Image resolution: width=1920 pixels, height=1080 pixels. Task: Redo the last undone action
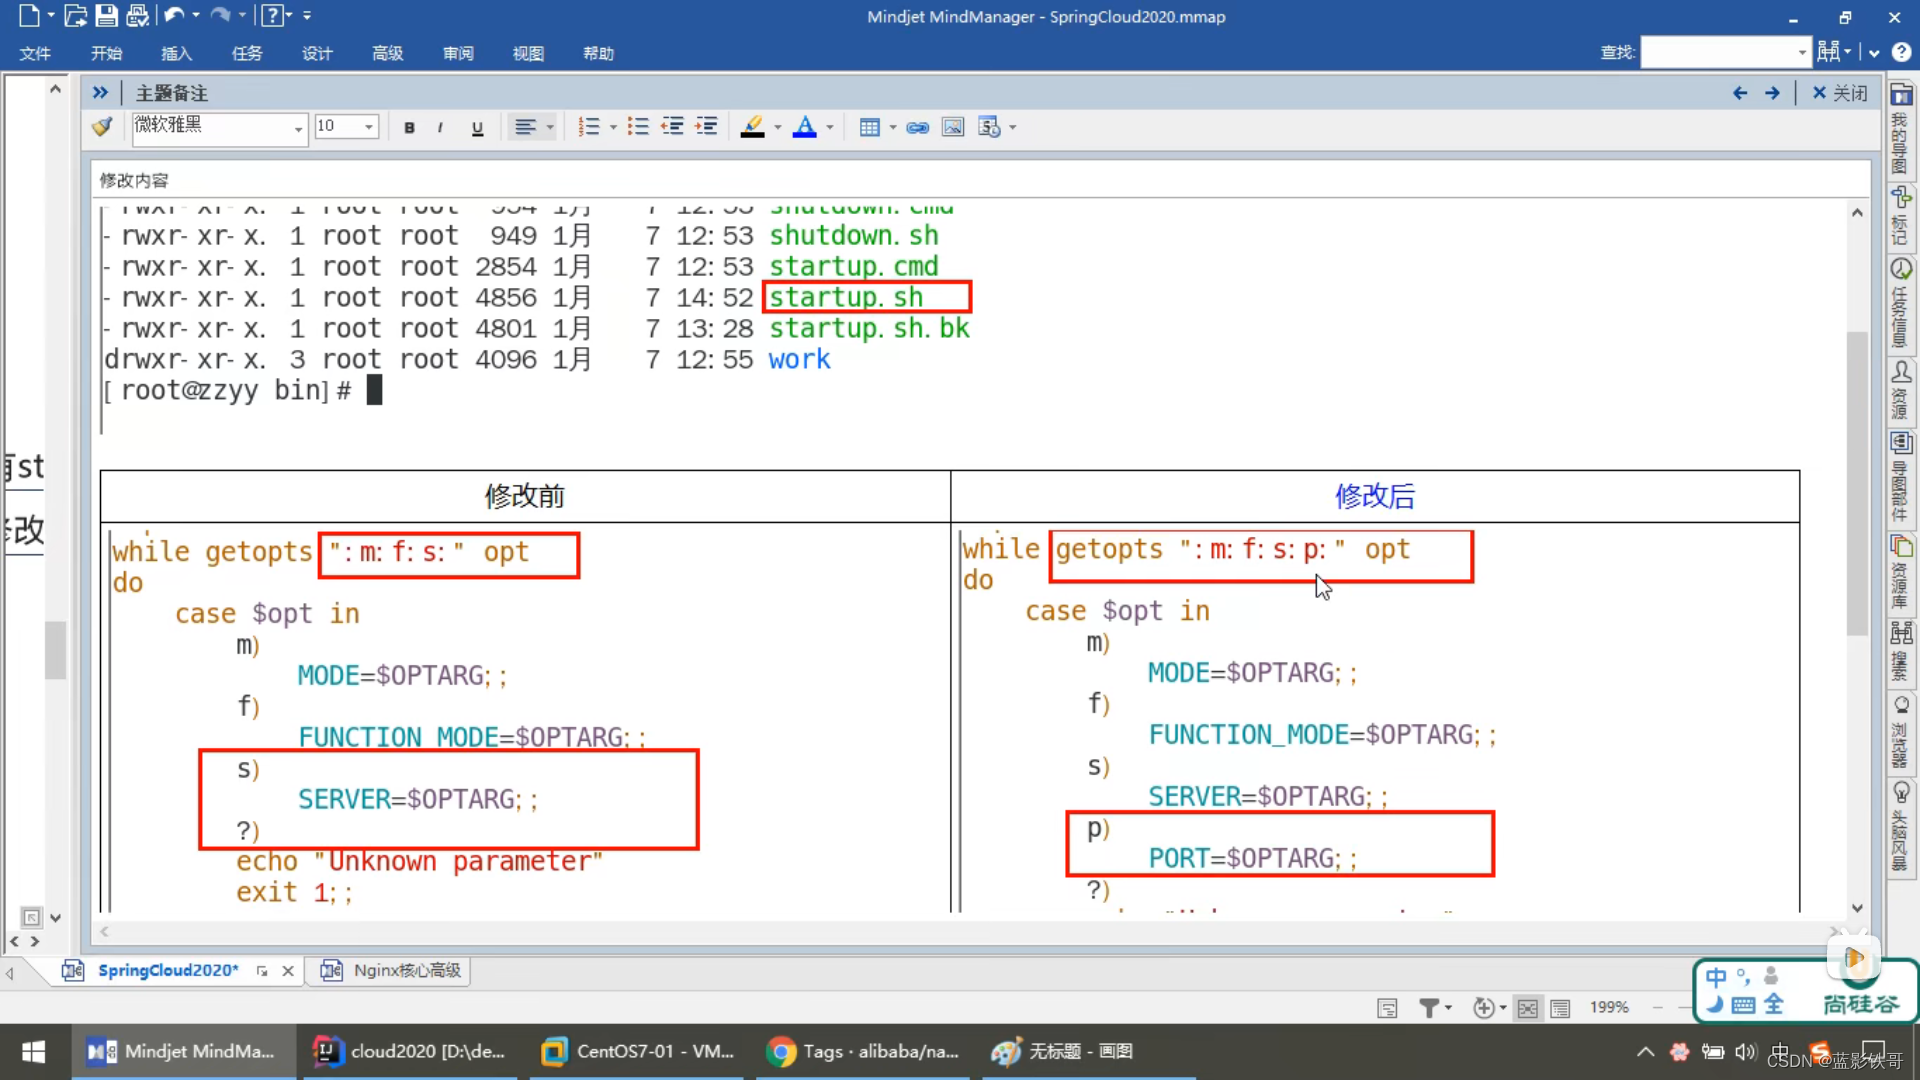220,15
